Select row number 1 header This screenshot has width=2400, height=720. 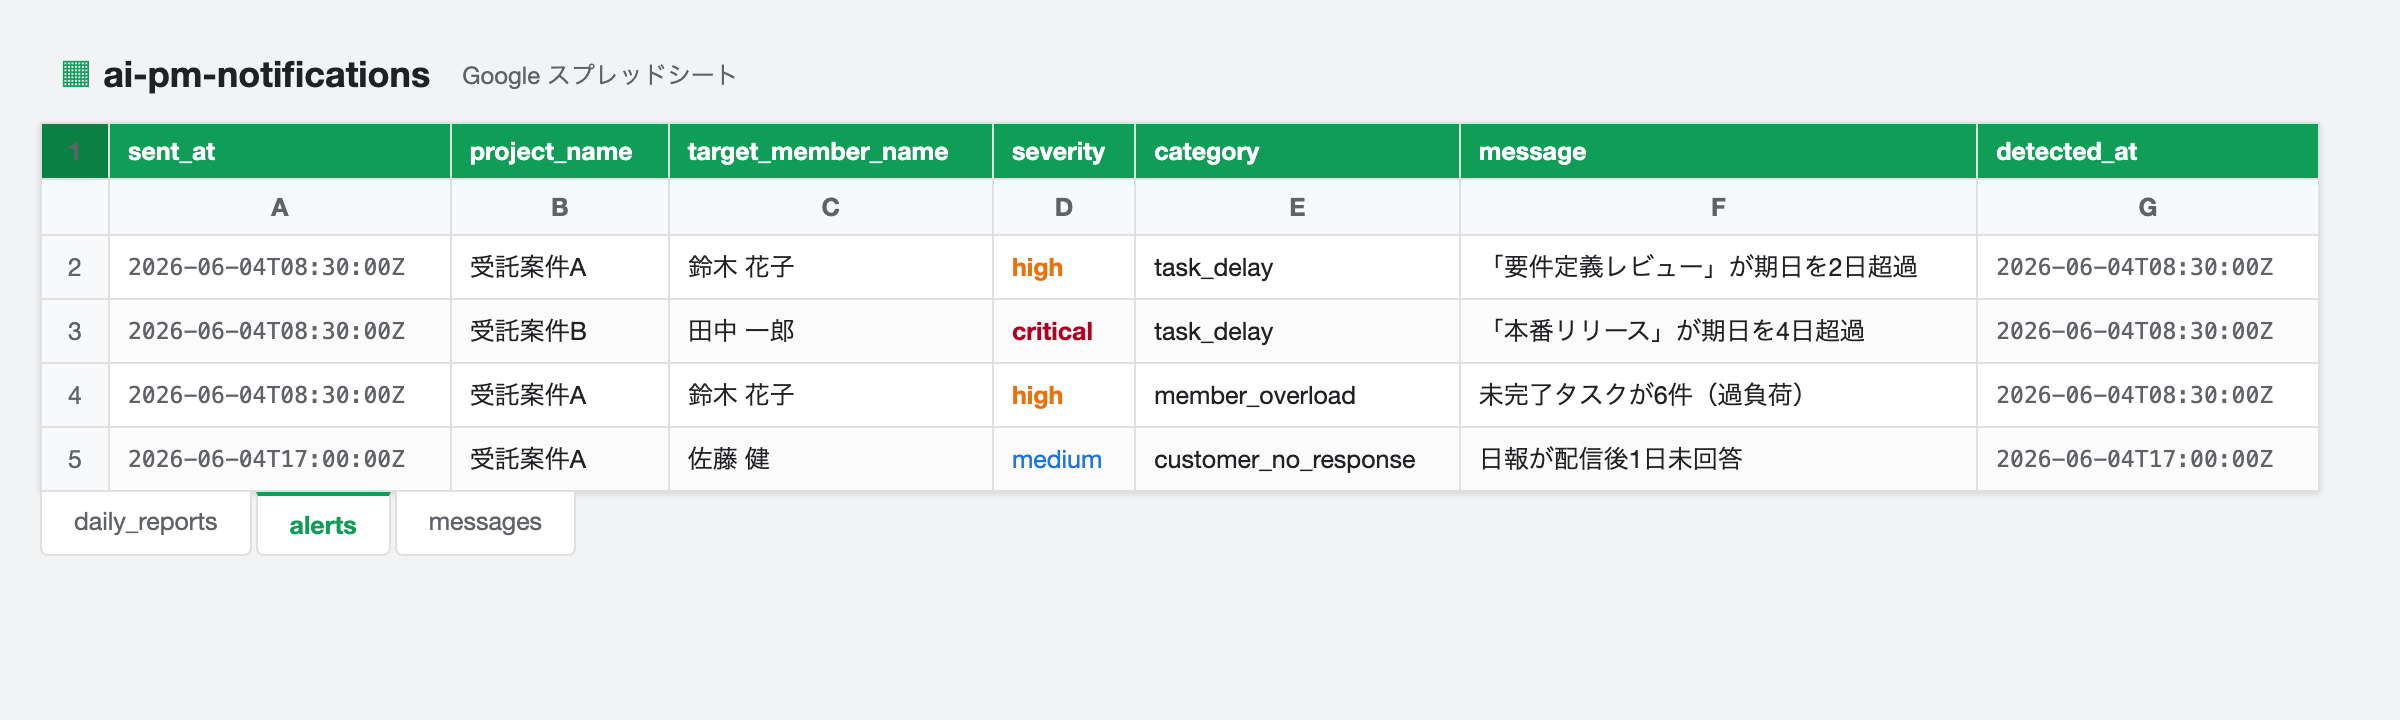(x=75, y=151)
